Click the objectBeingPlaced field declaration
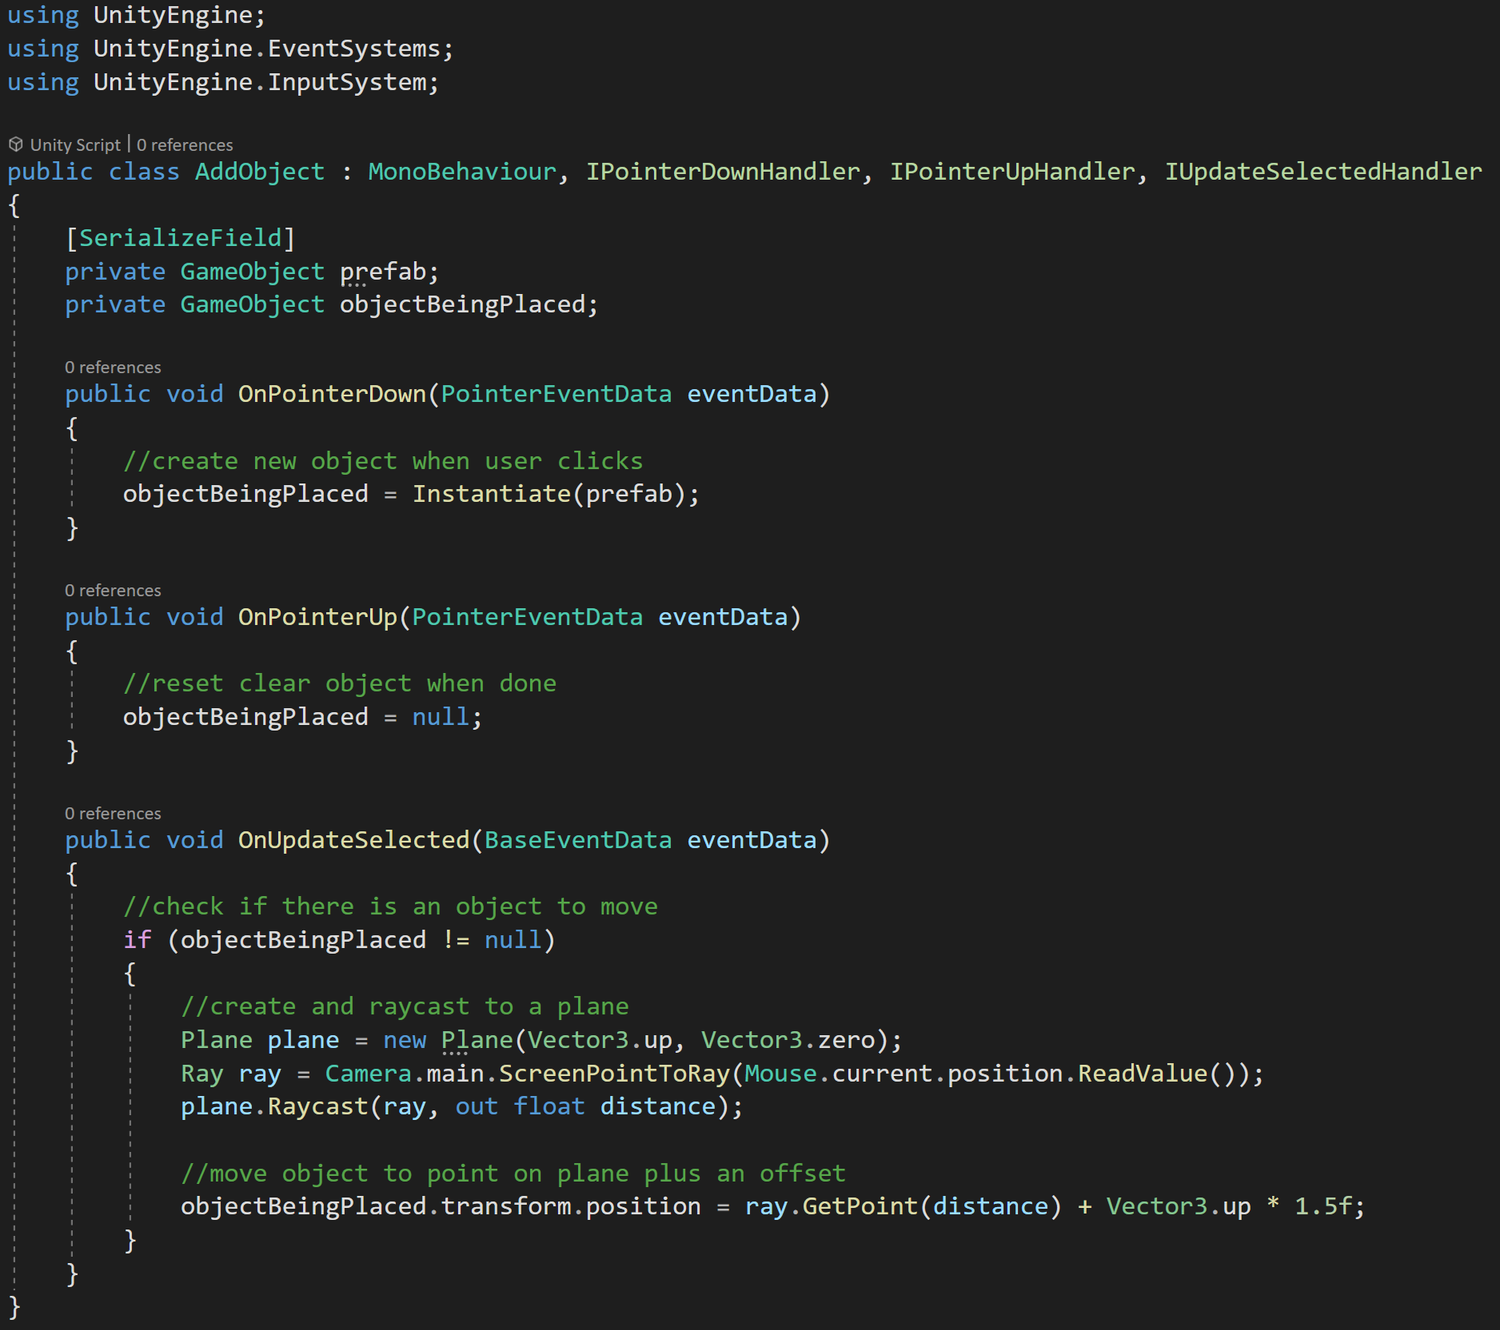Image resolution: width=1500 pixels, height=1330 pixels. pos(465,304)
